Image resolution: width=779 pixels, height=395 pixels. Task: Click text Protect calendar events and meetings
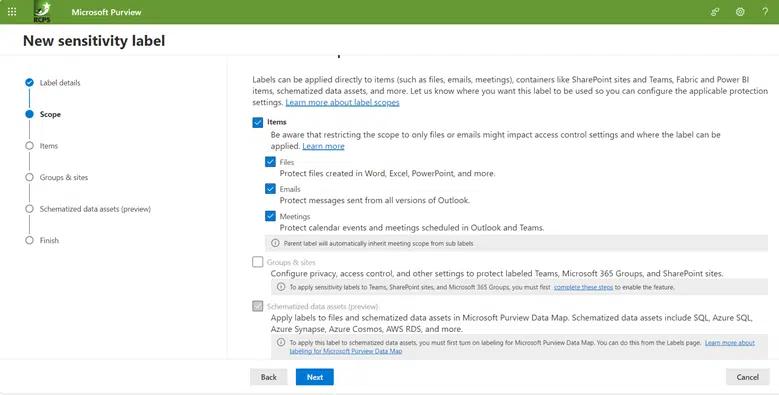click(x=412, y=228)
